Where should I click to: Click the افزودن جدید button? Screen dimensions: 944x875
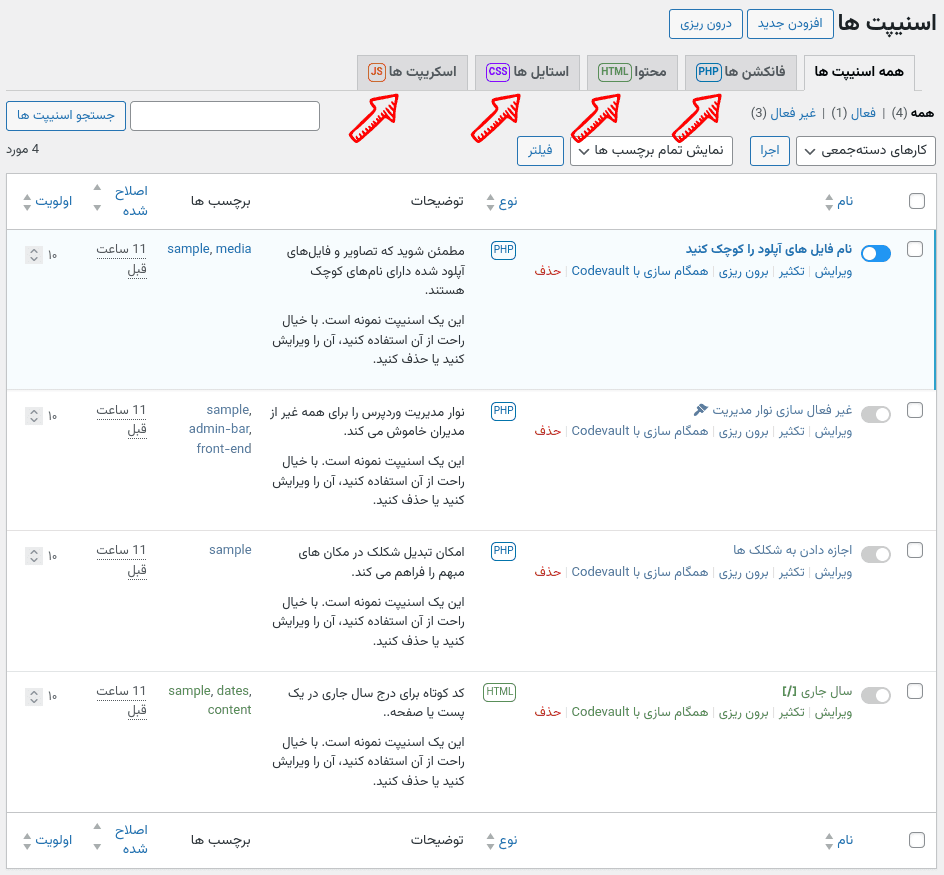tap(790, 24)
